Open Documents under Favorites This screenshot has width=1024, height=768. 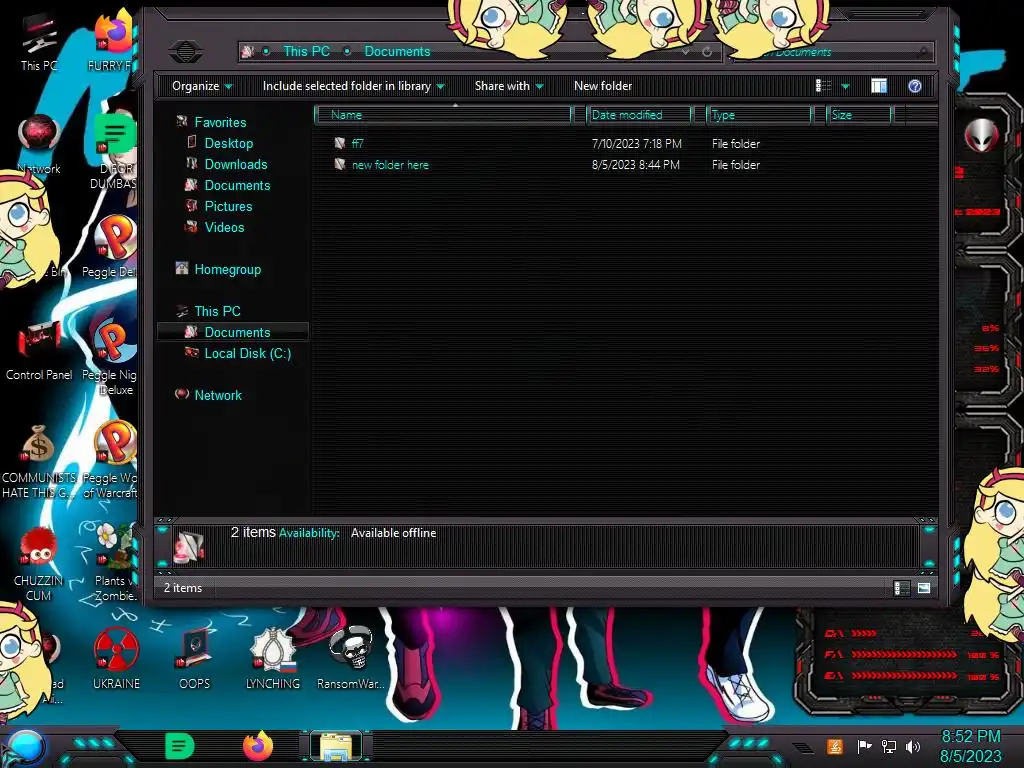[237, 185]
